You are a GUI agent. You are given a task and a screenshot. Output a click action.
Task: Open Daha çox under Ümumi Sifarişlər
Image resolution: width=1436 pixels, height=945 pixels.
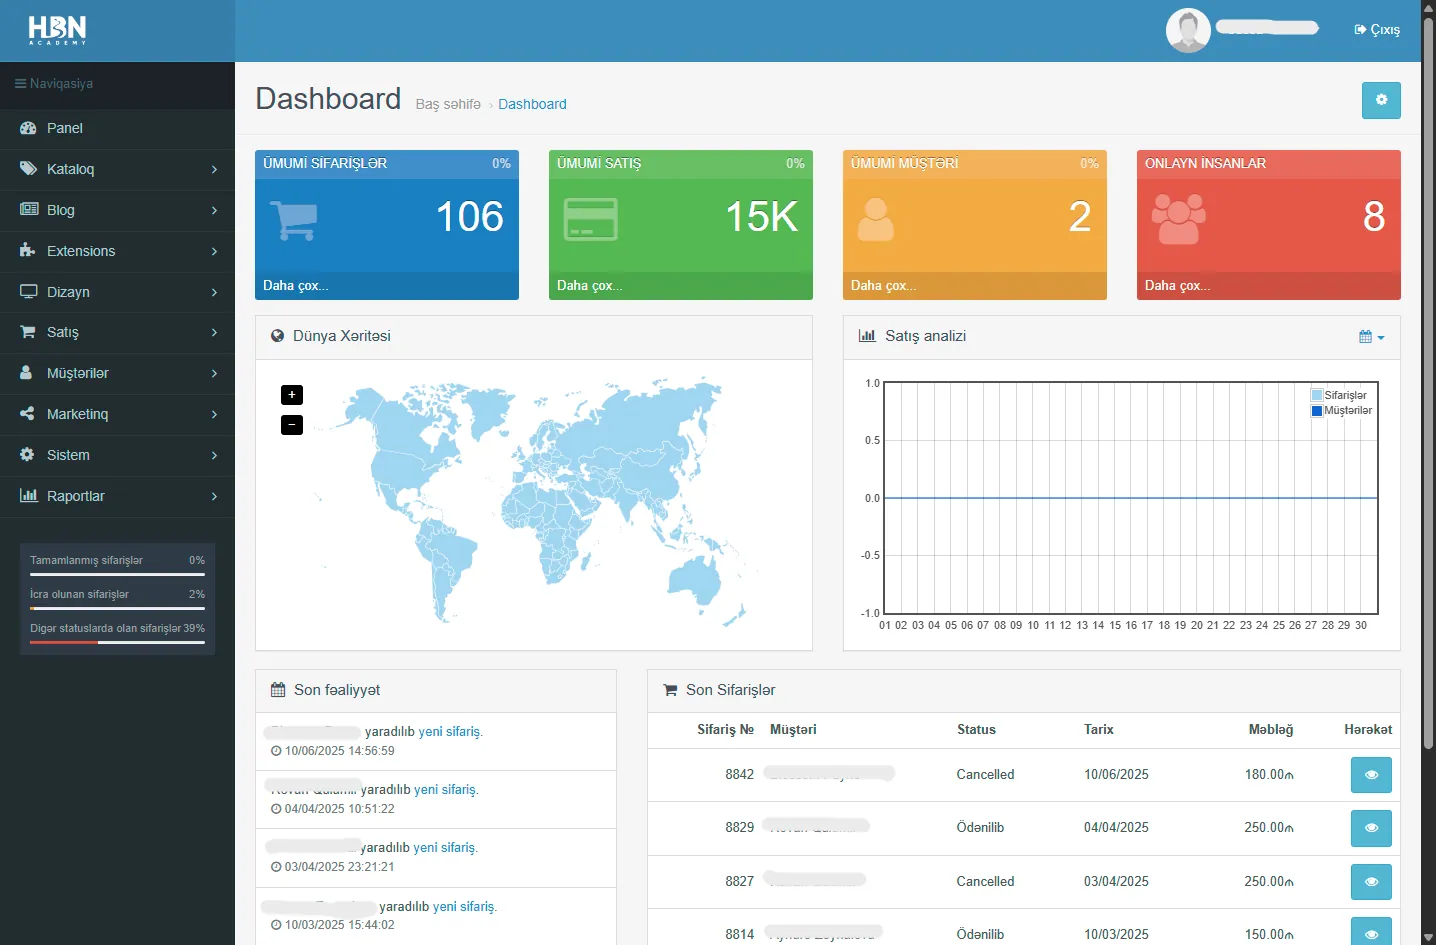[x=296, y=286]
